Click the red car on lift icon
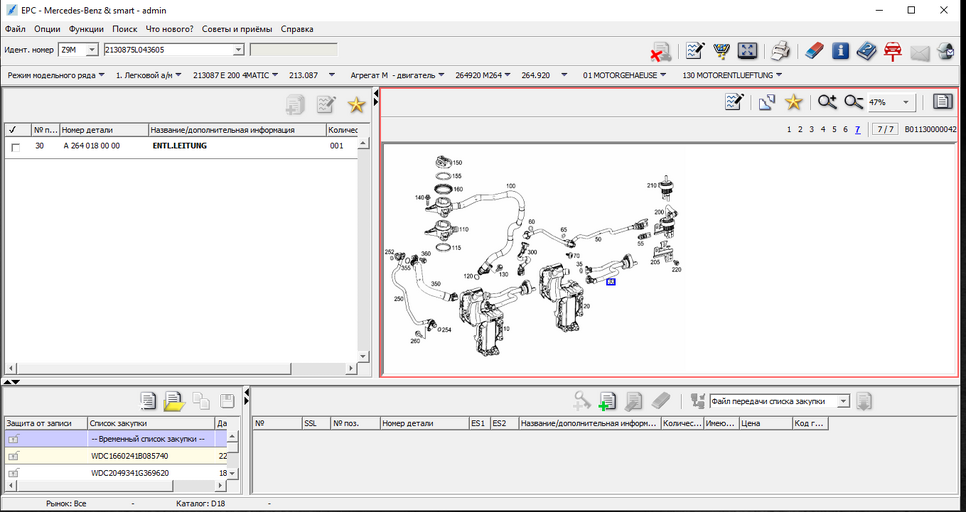 point(892,50)
